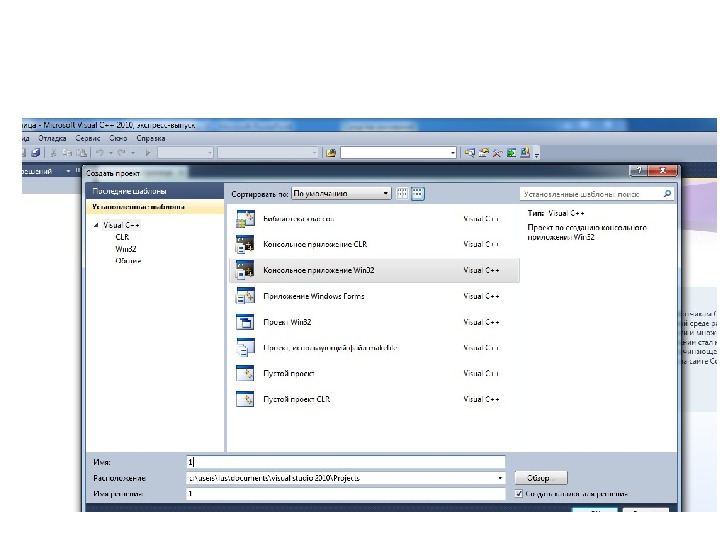Select the CLR tree item
The image size is (720, 540).
click(122, 237)
